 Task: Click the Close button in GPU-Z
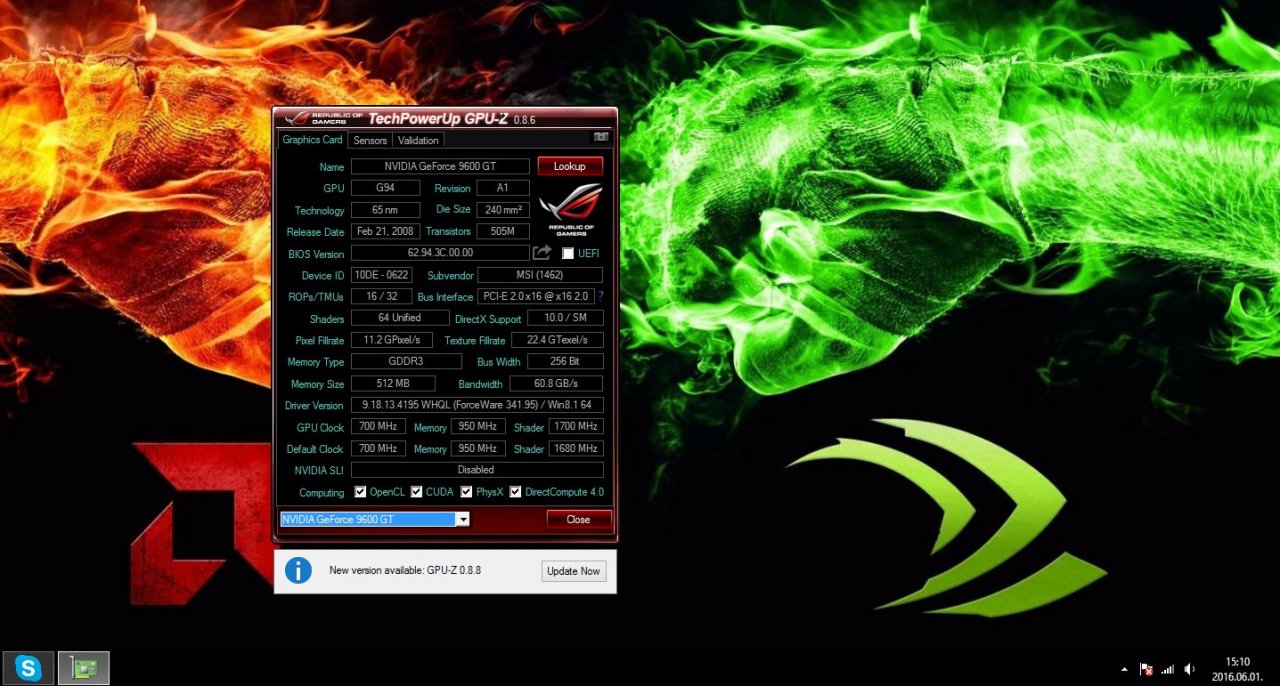(578, 519)
